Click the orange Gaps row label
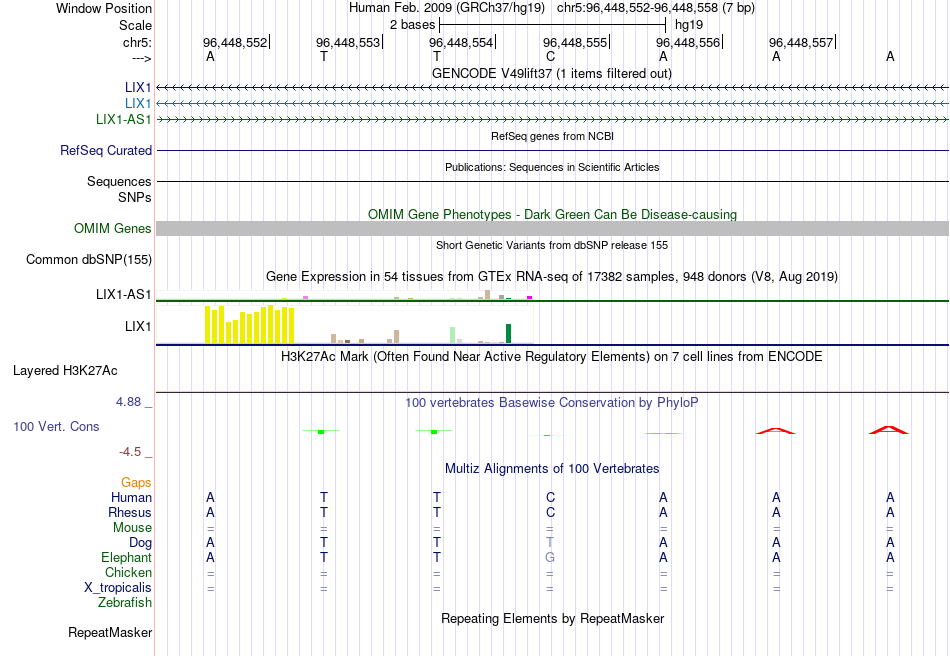 136,482
